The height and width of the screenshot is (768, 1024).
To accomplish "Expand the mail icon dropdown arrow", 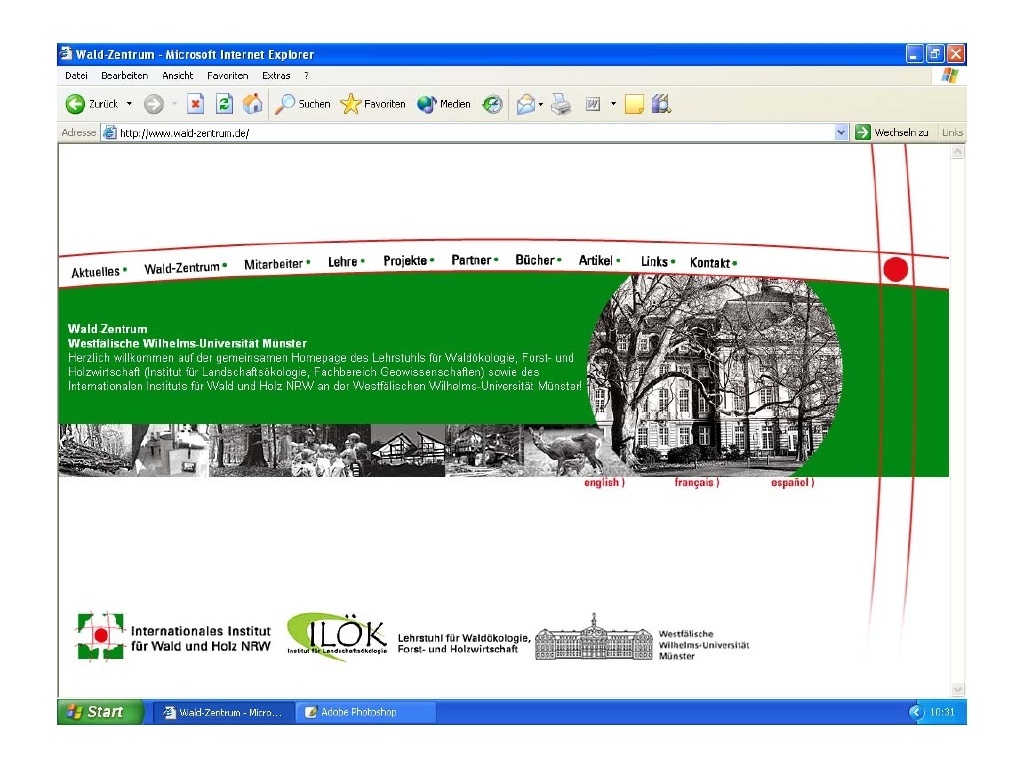I will coord(541,104).
